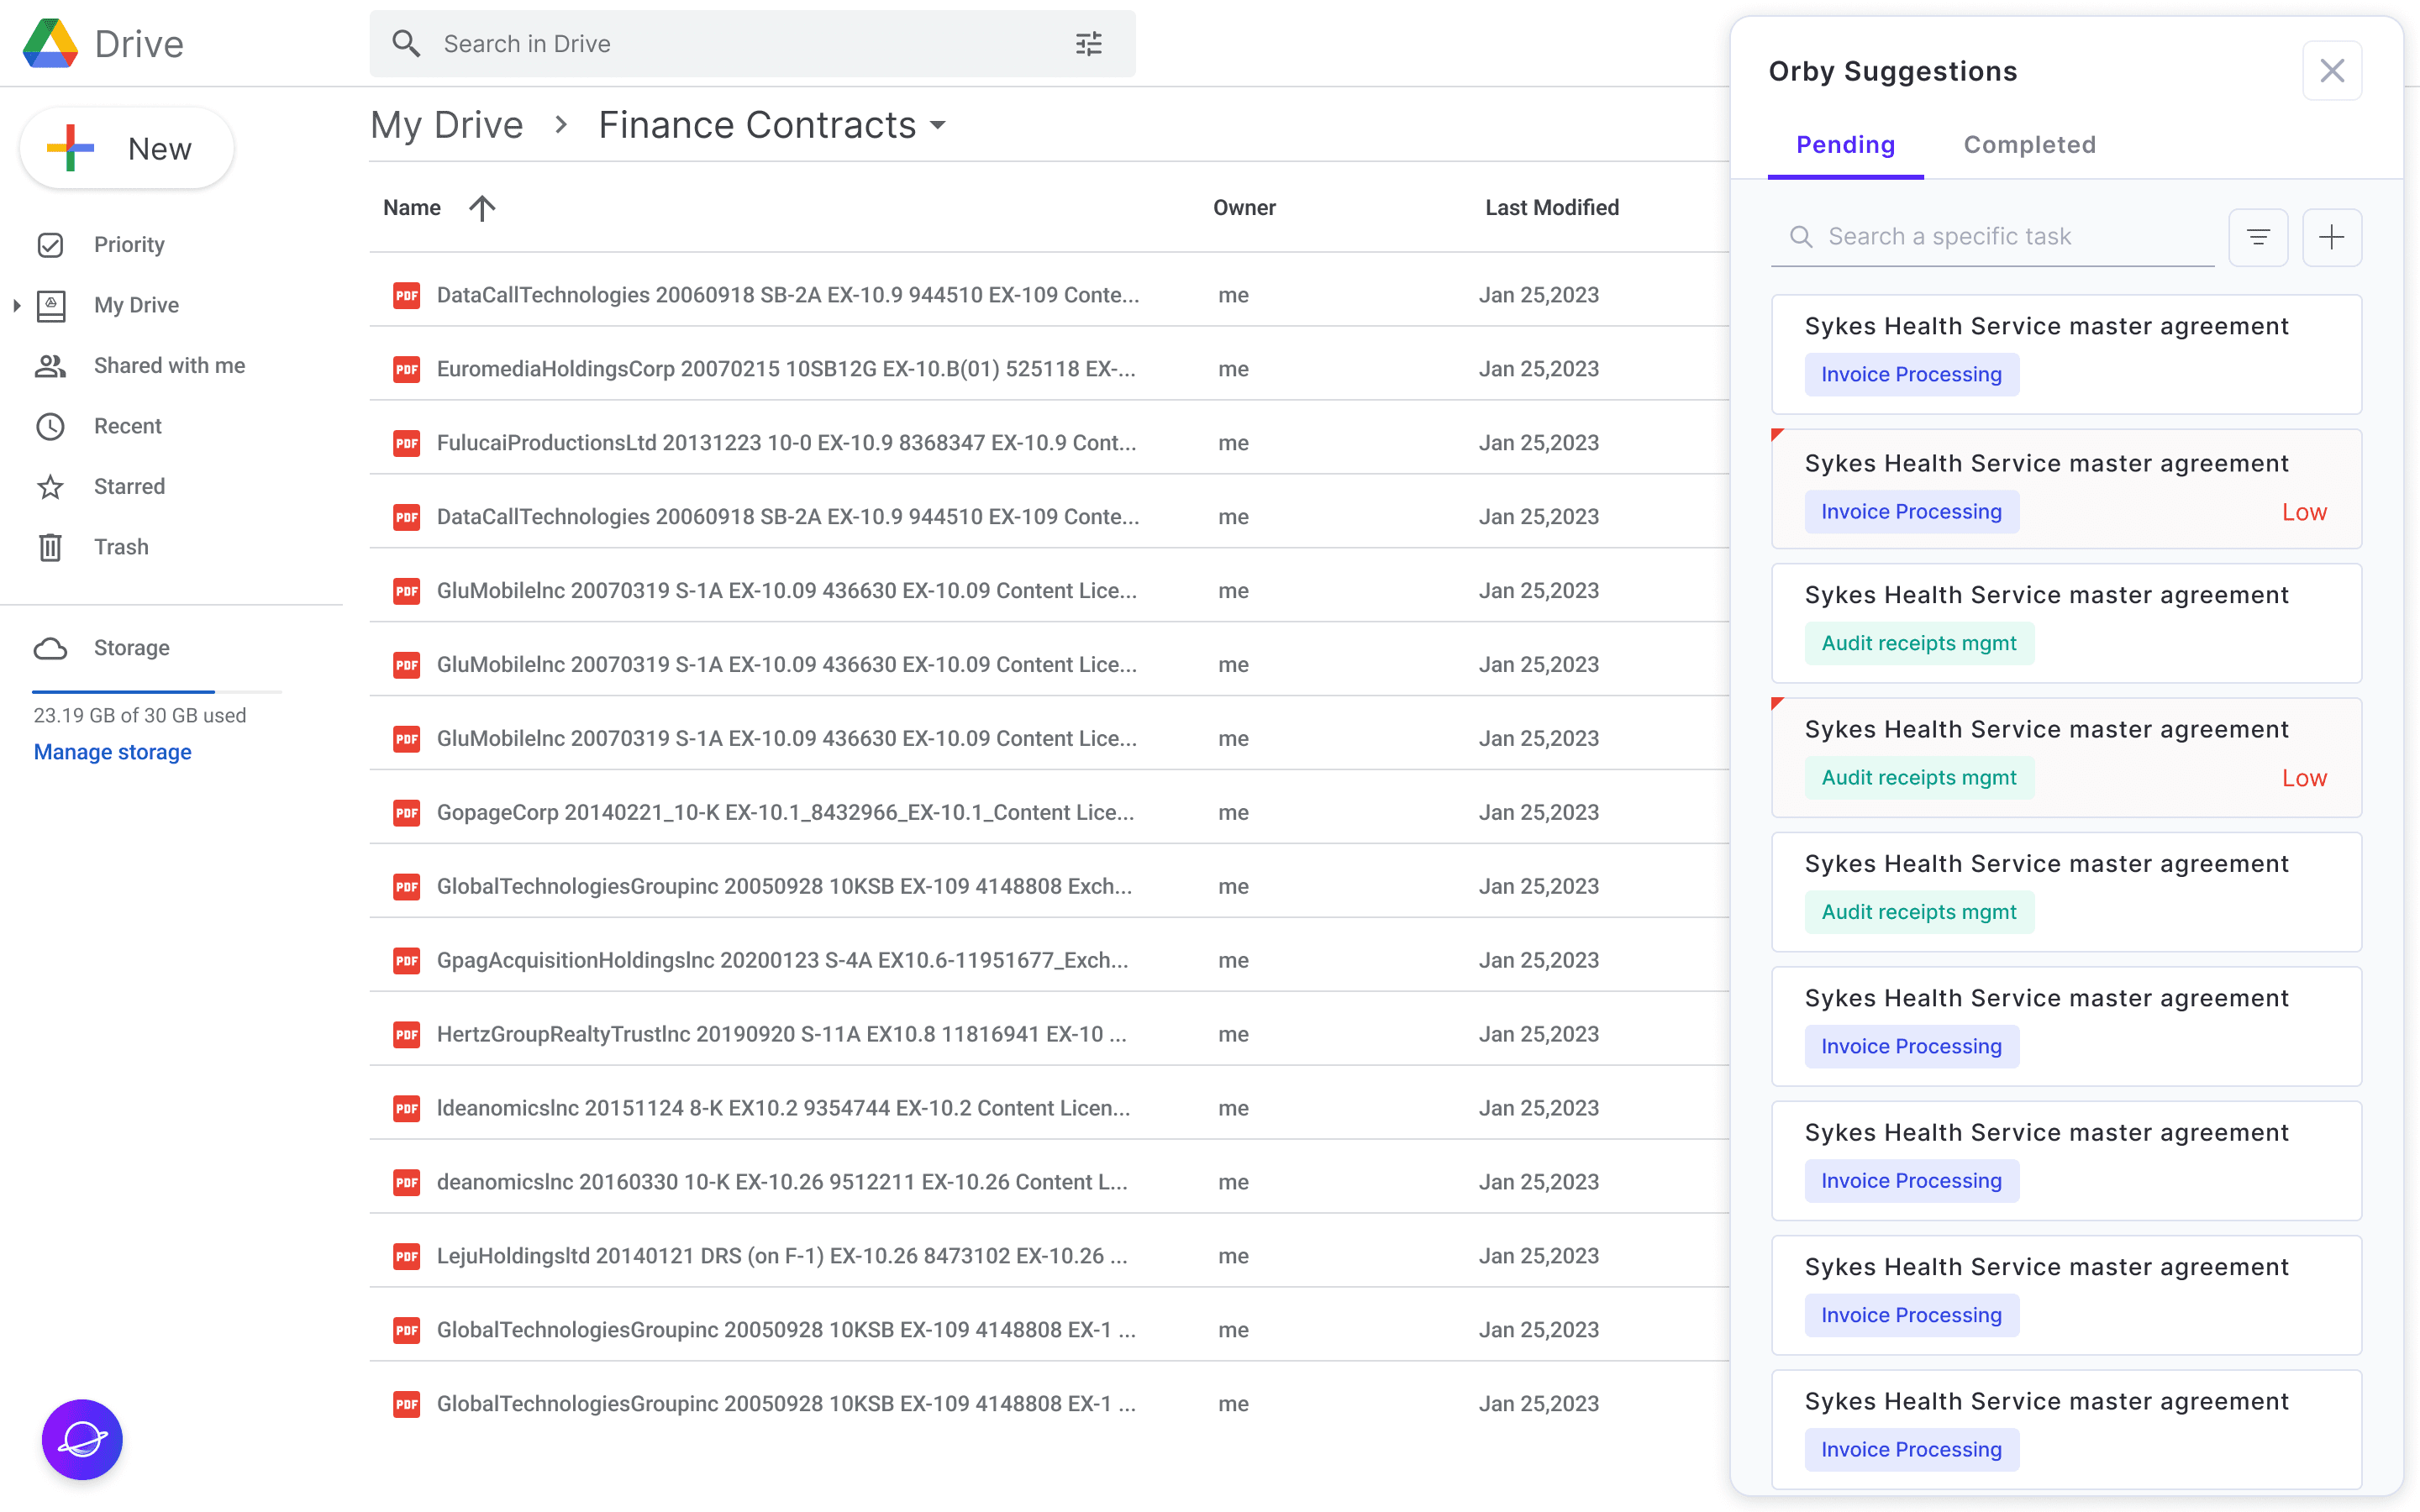Click the Orby planet assistant button
Screen dimensions: 2420x1512
coord(82,1439)
